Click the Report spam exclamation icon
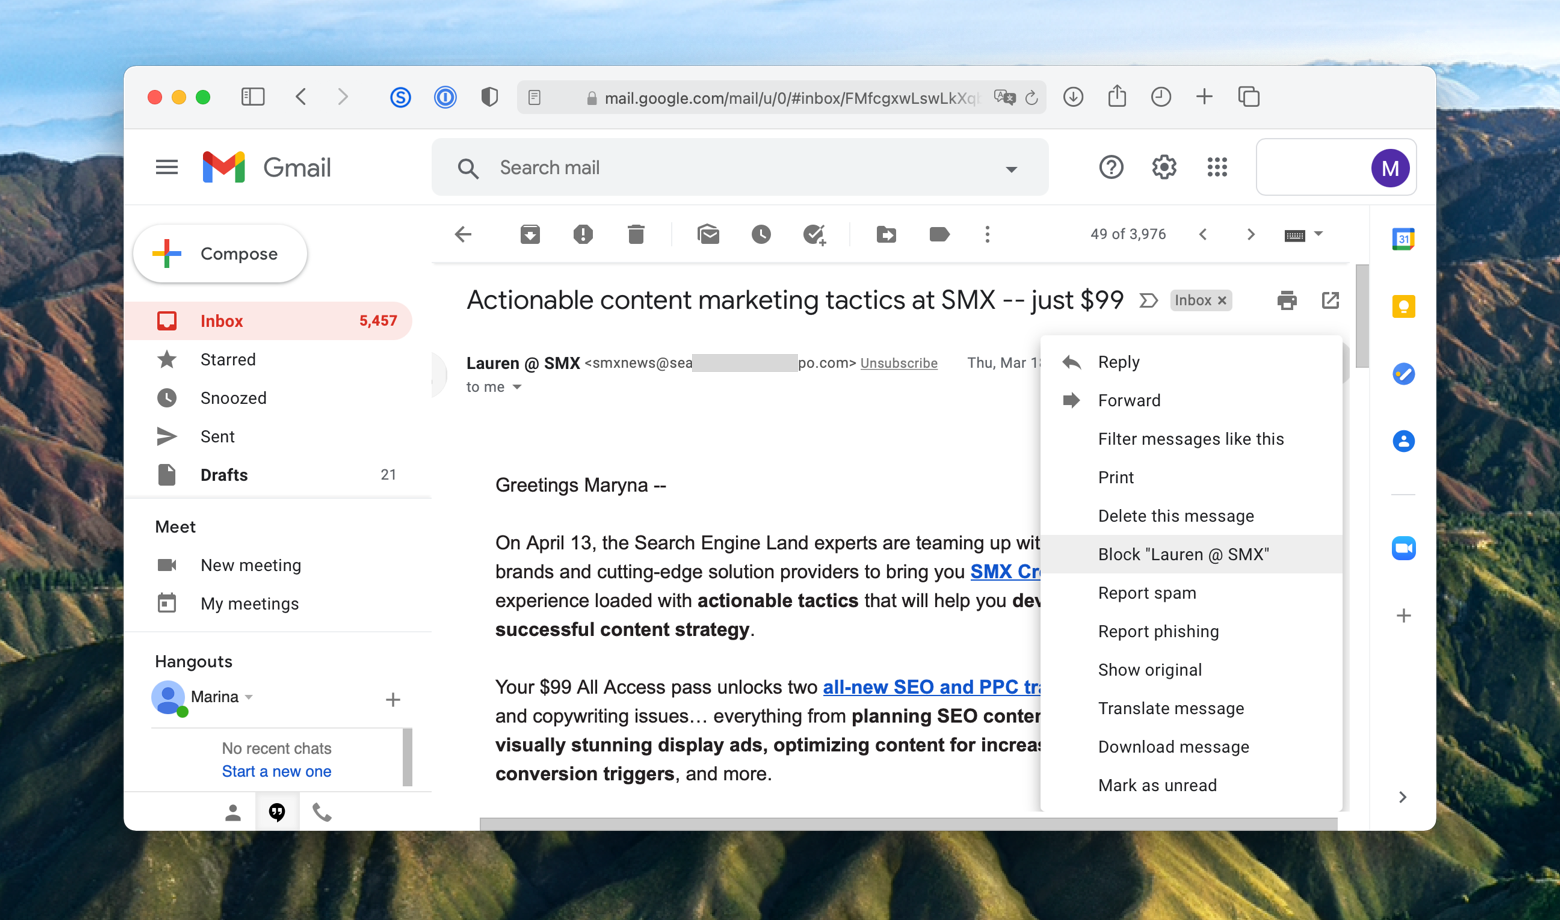Screen dimensions: 1560x920 (583, 234)
